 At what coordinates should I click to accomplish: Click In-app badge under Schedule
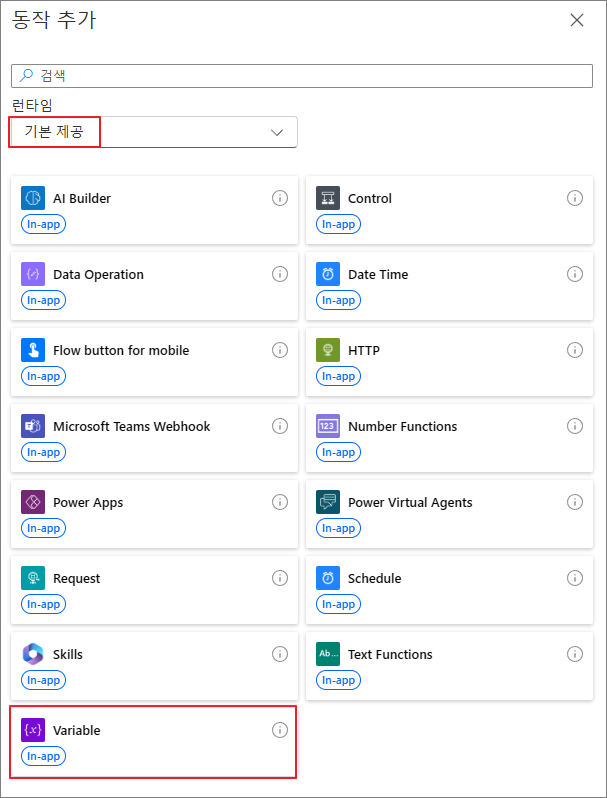tap(338, 604)
